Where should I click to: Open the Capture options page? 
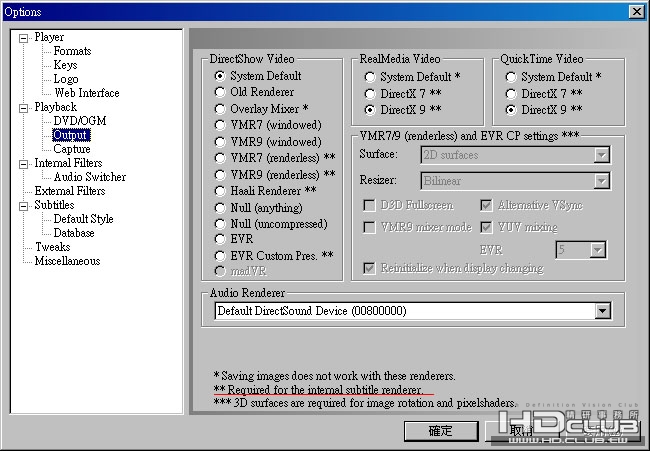pyautogui.click(x=72, y=149)
